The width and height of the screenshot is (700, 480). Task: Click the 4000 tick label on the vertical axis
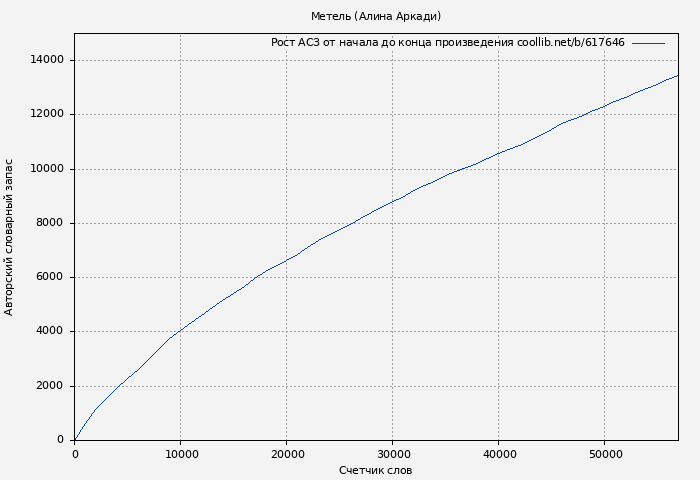pyautogui.click(x=50, y=331)
